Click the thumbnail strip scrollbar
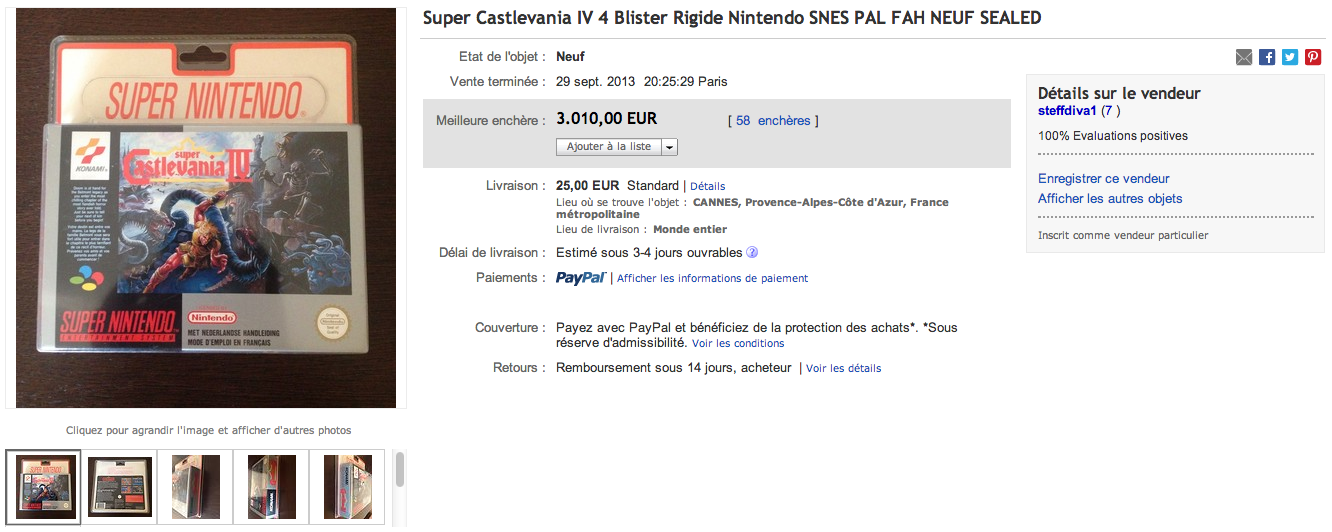The width and height of the screenshot is (1332, 532). 400,470
